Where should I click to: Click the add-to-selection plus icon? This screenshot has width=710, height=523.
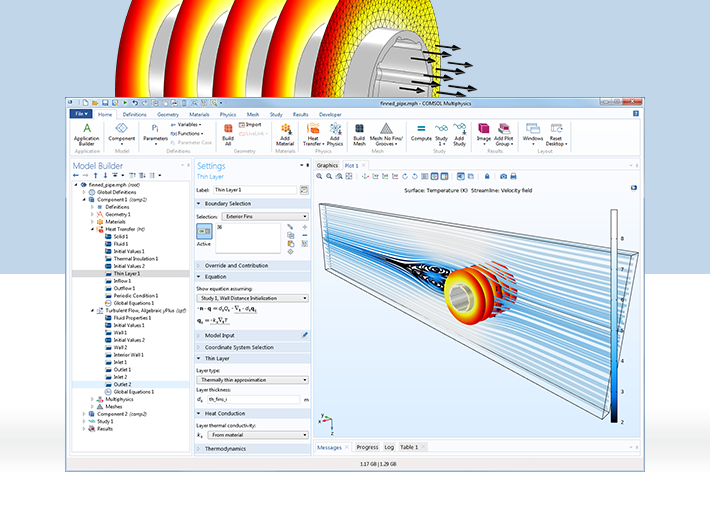305,227
